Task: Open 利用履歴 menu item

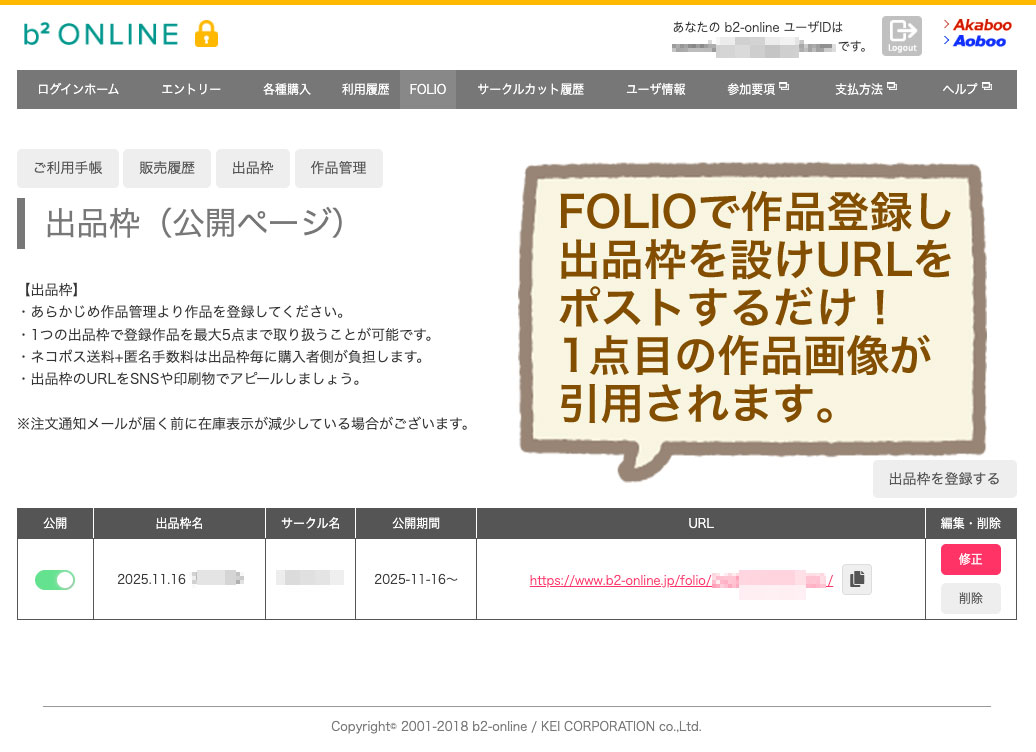Action: [365, 89]
